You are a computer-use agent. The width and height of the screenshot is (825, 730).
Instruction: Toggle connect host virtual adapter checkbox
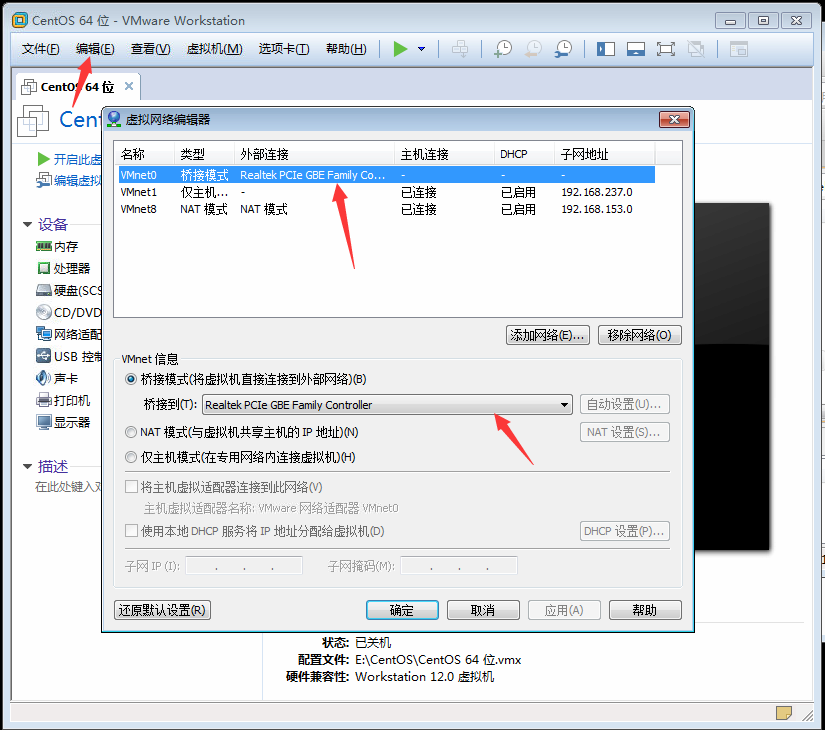point(131,487)
